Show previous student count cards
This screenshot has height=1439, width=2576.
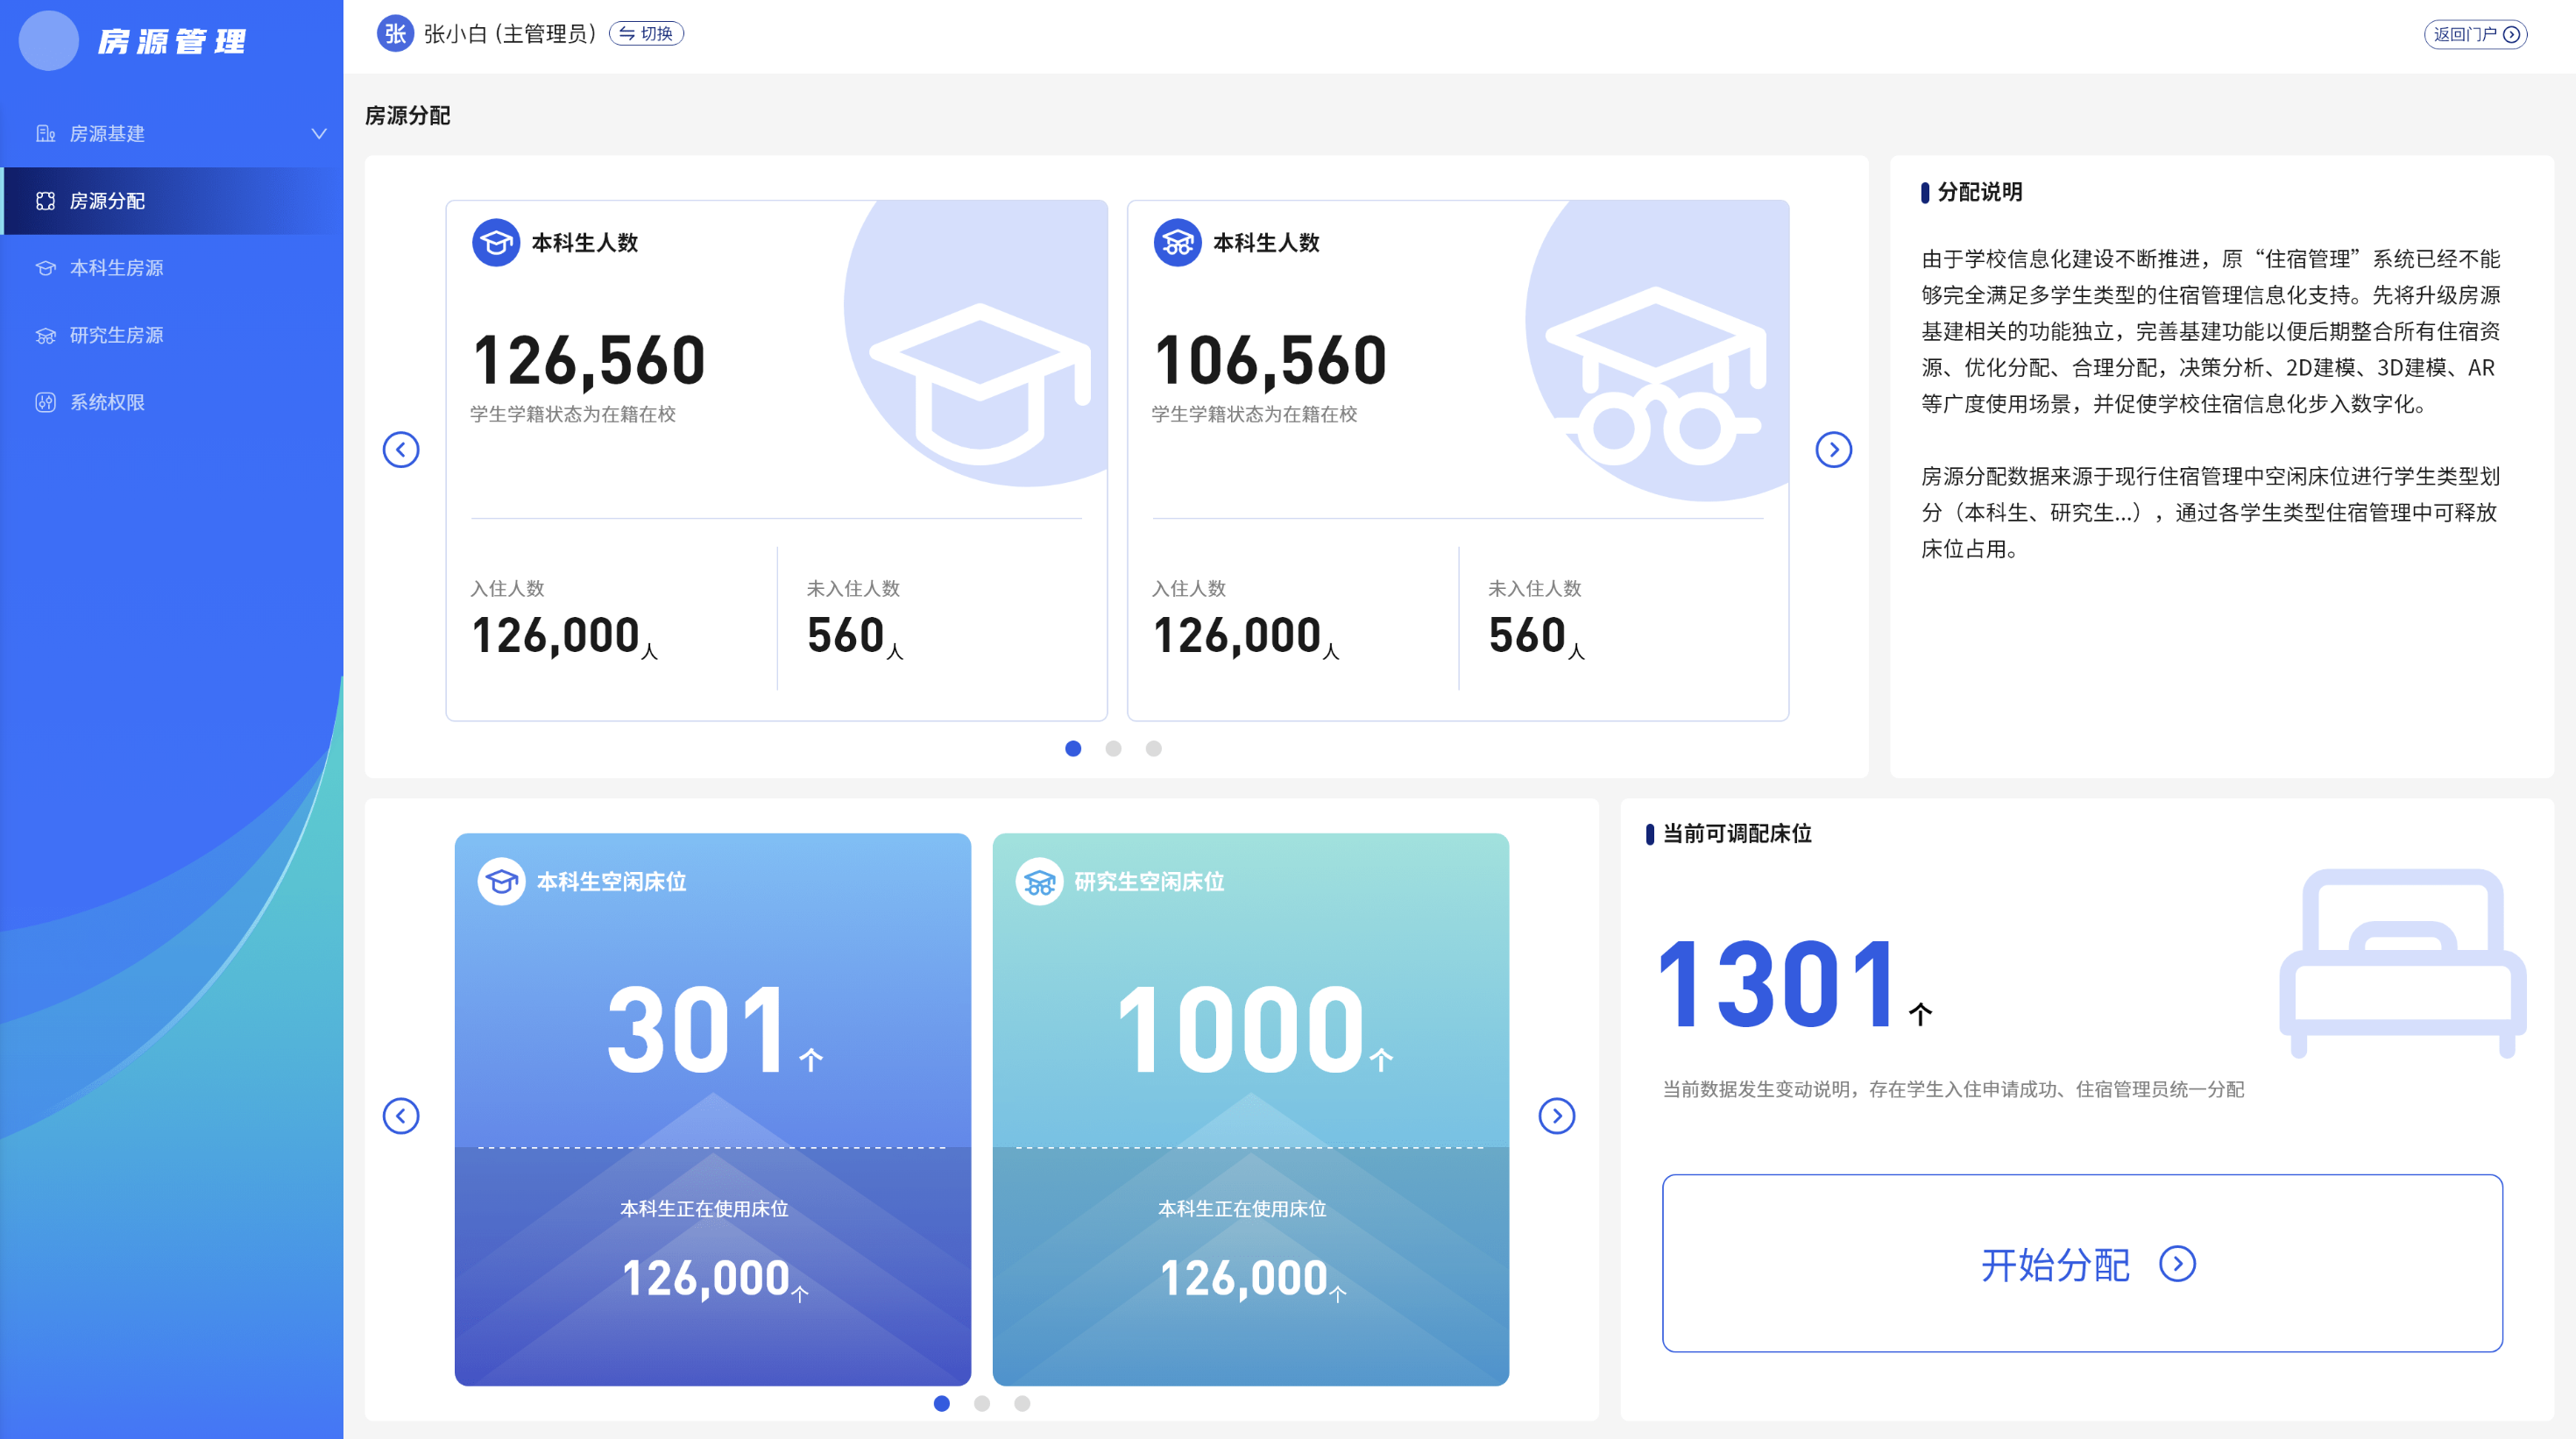pyautogui.click(x=401, y=449)
